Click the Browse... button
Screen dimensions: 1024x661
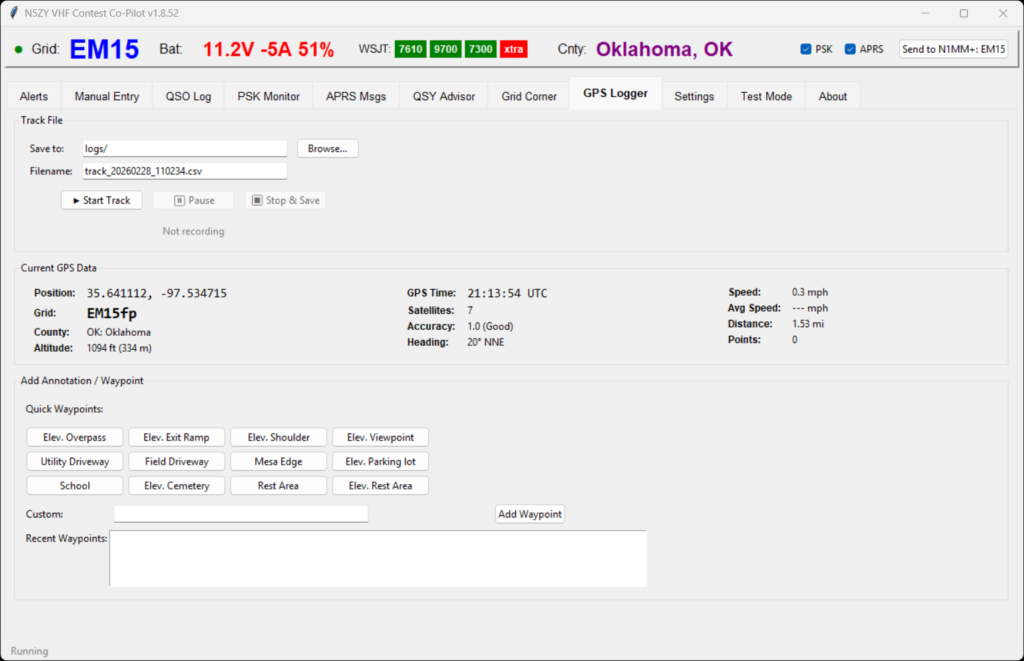click(x=327, y=148)
